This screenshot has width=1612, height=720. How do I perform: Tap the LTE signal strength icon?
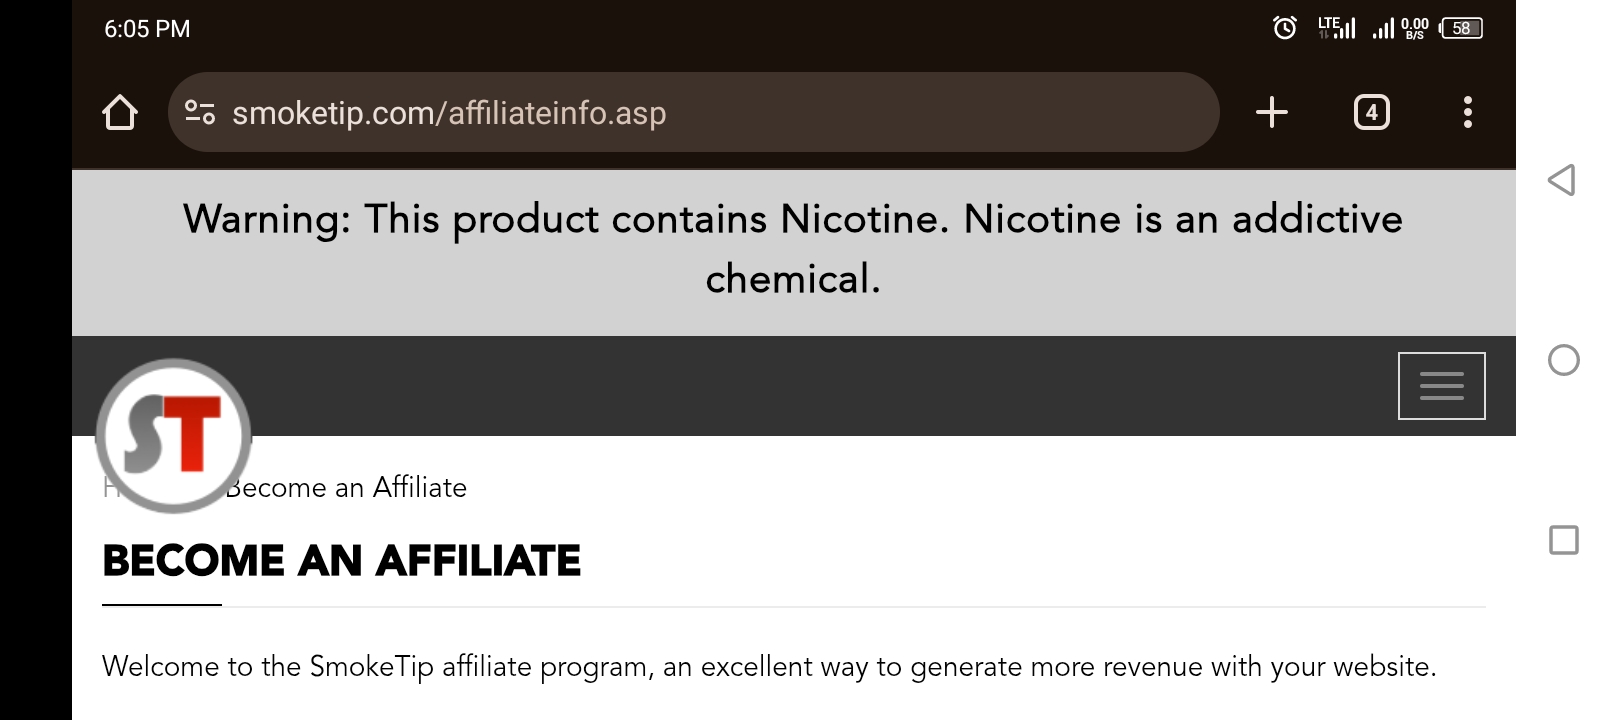coord(1337,28)
